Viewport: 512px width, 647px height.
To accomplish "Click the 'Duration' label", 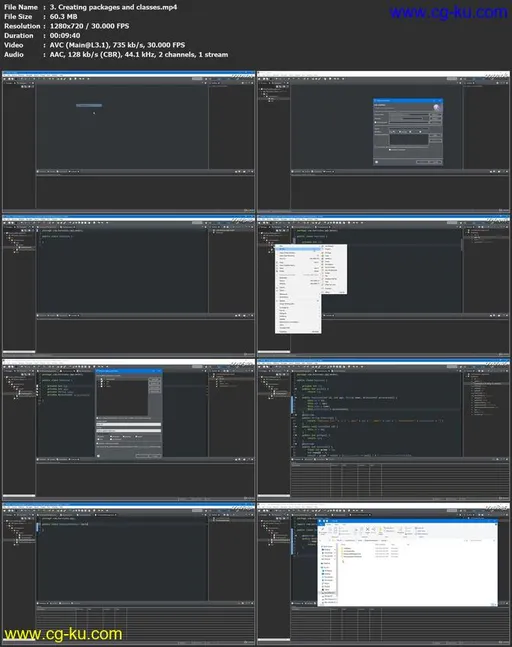I will coord(19,35).
